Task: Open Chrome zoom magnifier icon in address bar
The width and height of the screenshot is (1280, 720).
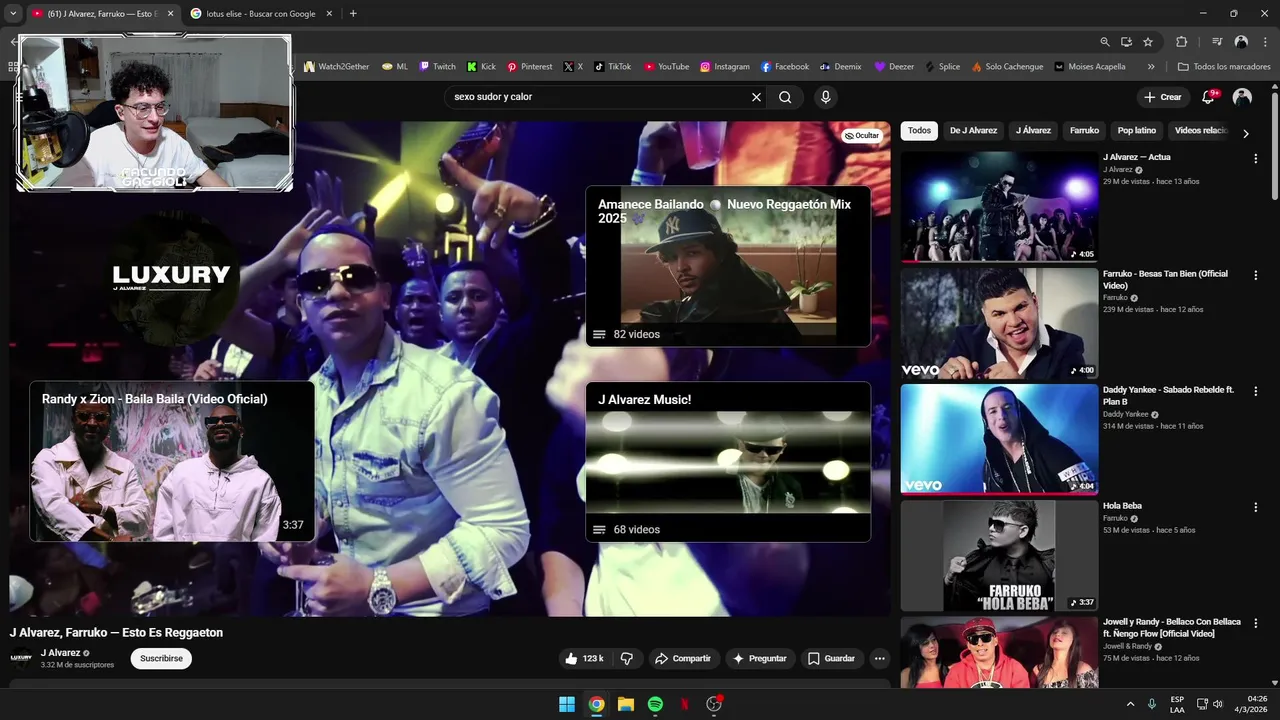Action: [1105, 42]
